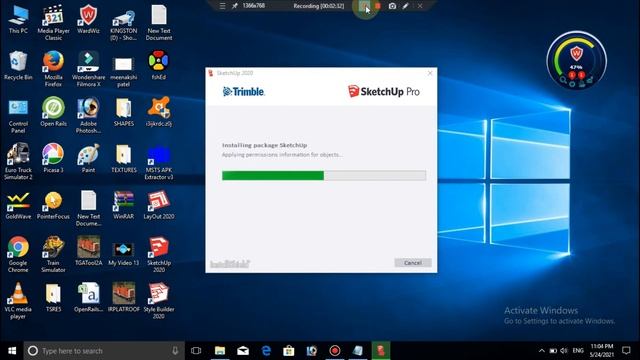Open the Mail app from taskbar

[243, 351]
